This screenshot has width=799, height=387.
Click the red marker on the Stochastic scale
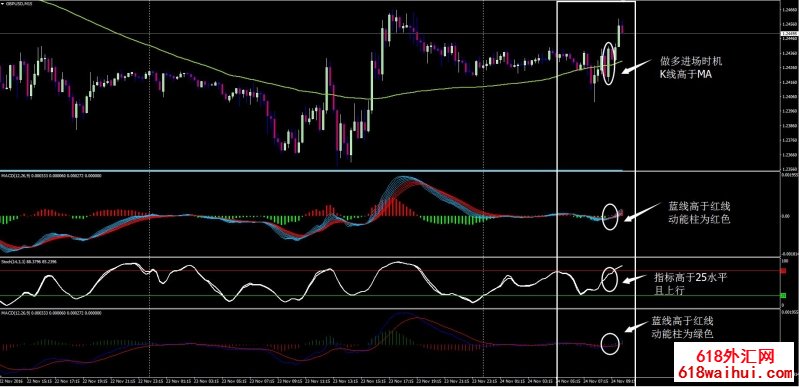pyautogui.click(x=783, y=271)
